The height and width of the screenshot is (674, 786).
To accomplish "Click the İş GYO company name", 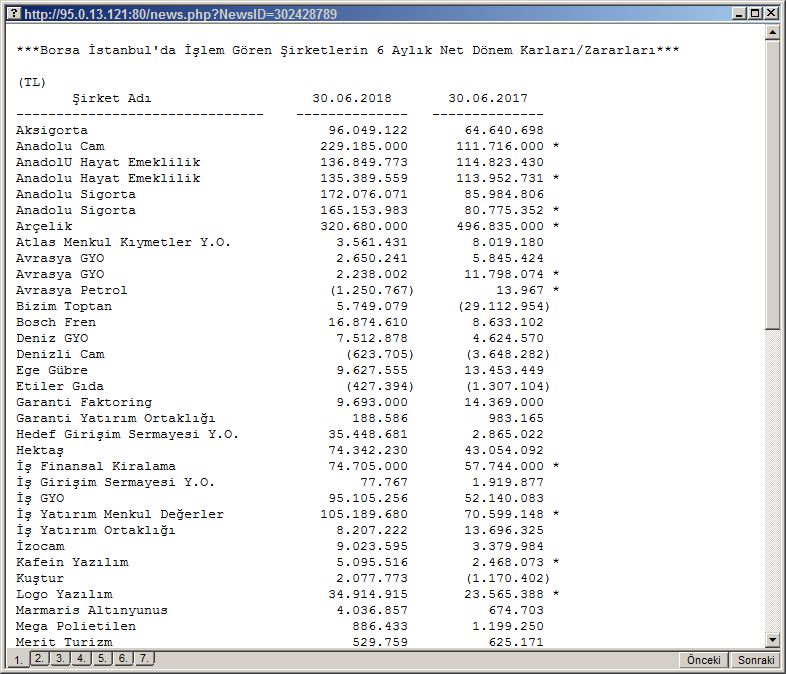I will pos(40,499).
